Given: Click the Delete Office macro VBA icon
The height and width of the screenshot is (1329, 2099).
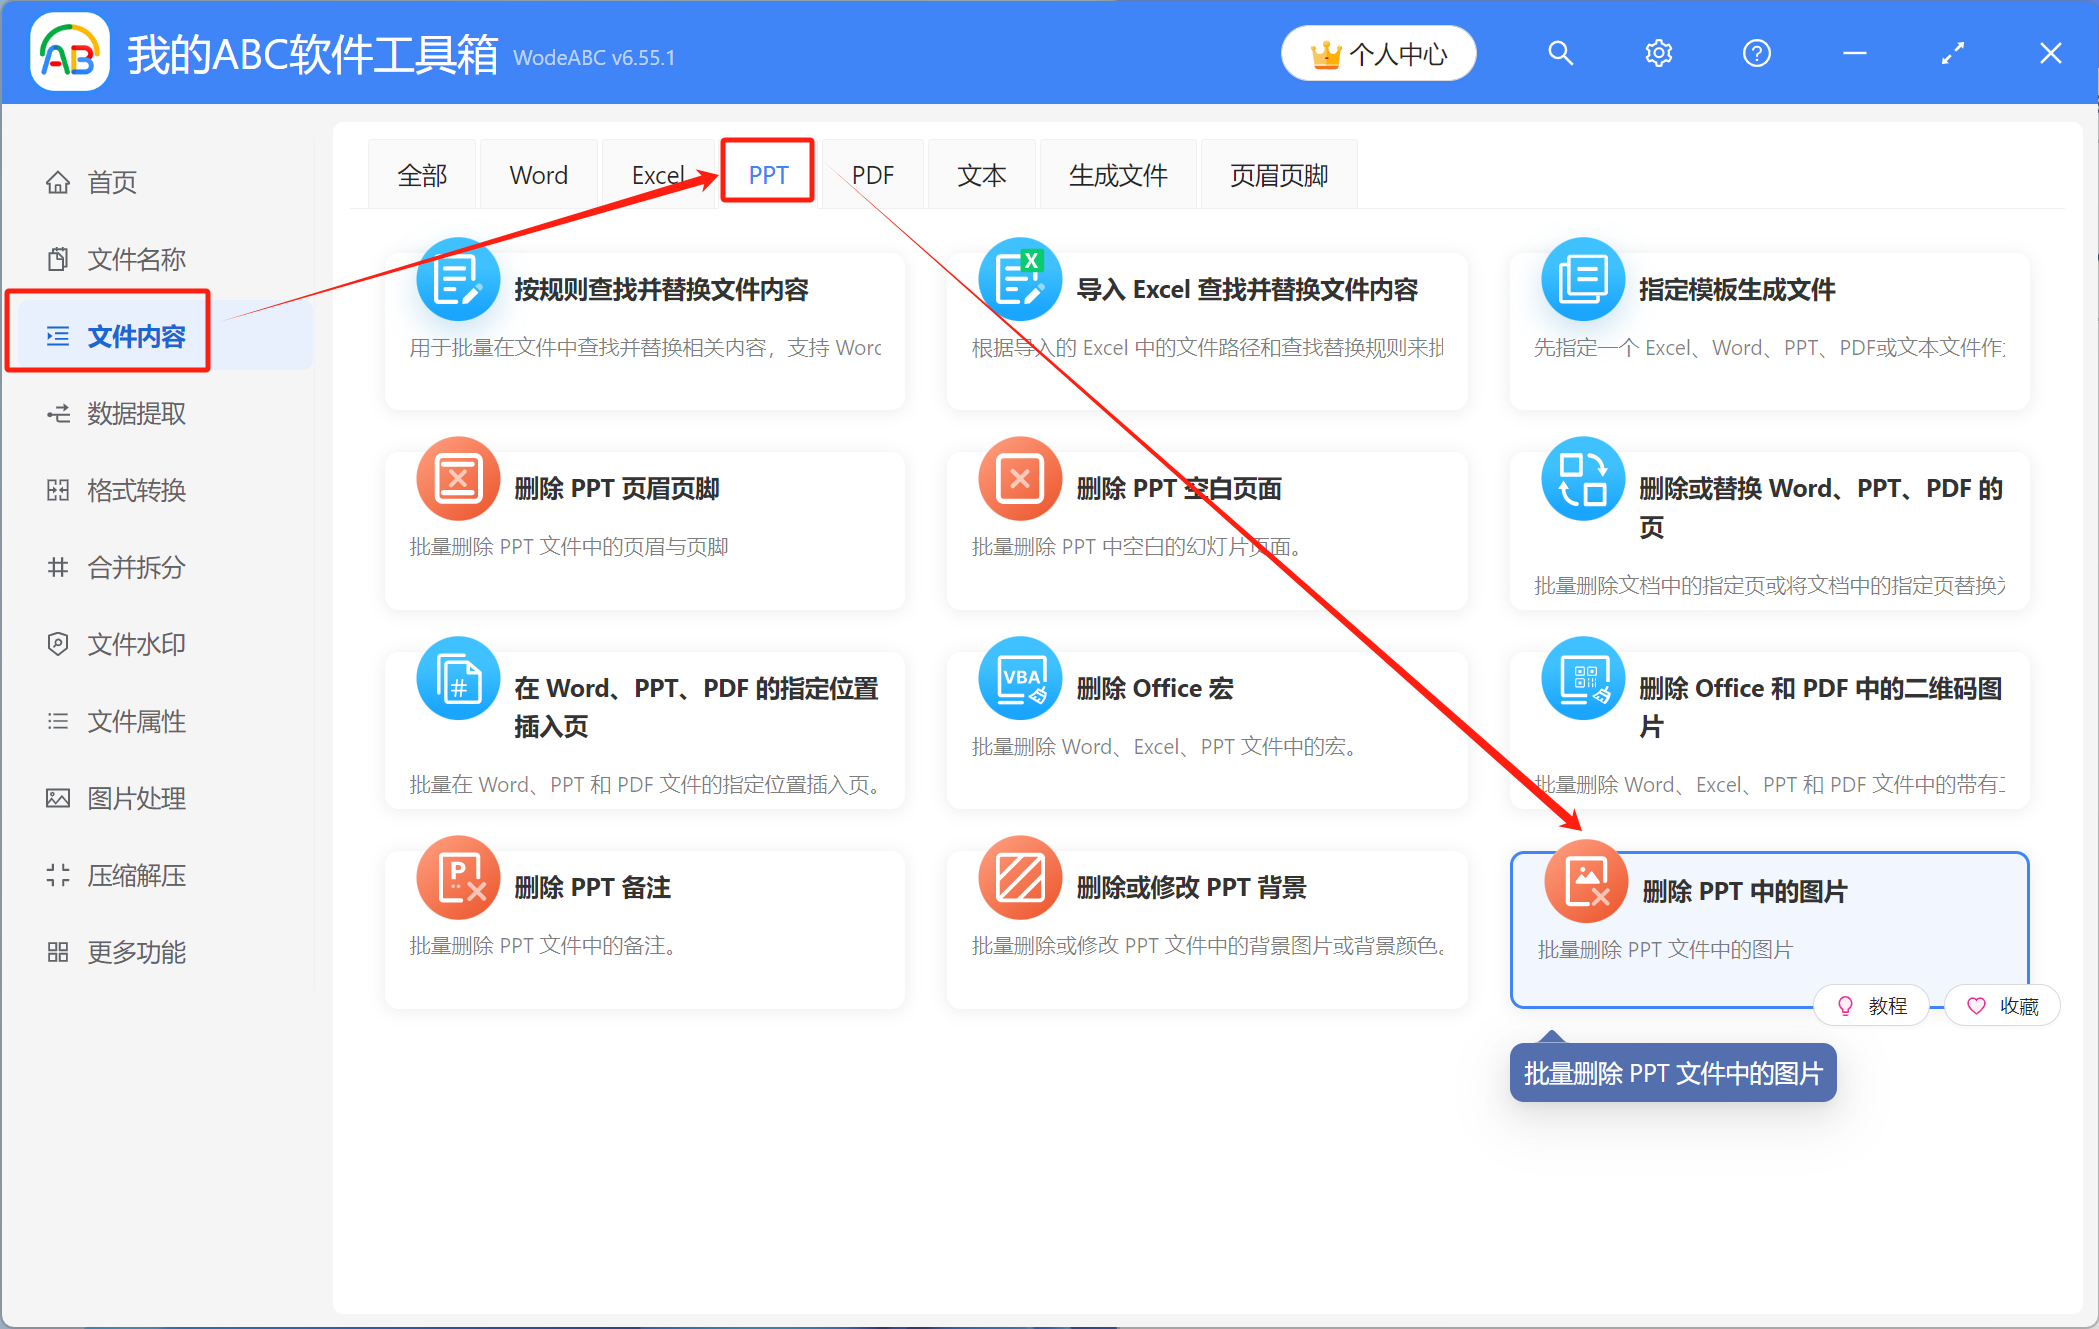Looking at the screenshot, I should click(x=1020, y=678).
